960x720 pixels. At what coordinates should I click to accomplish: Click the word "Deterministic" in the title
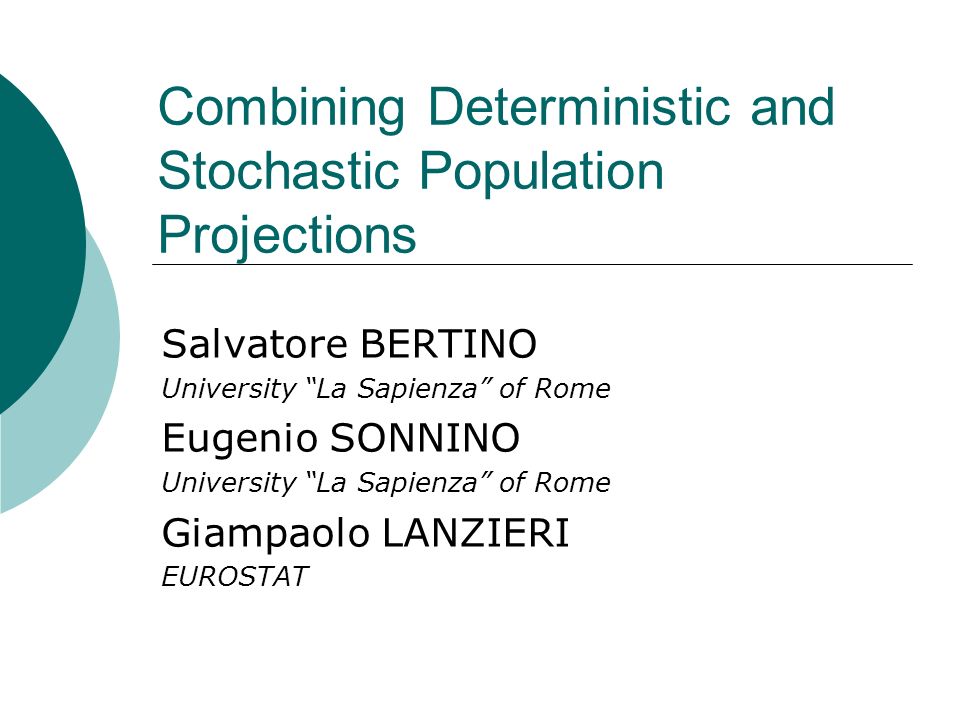[579, 107]
